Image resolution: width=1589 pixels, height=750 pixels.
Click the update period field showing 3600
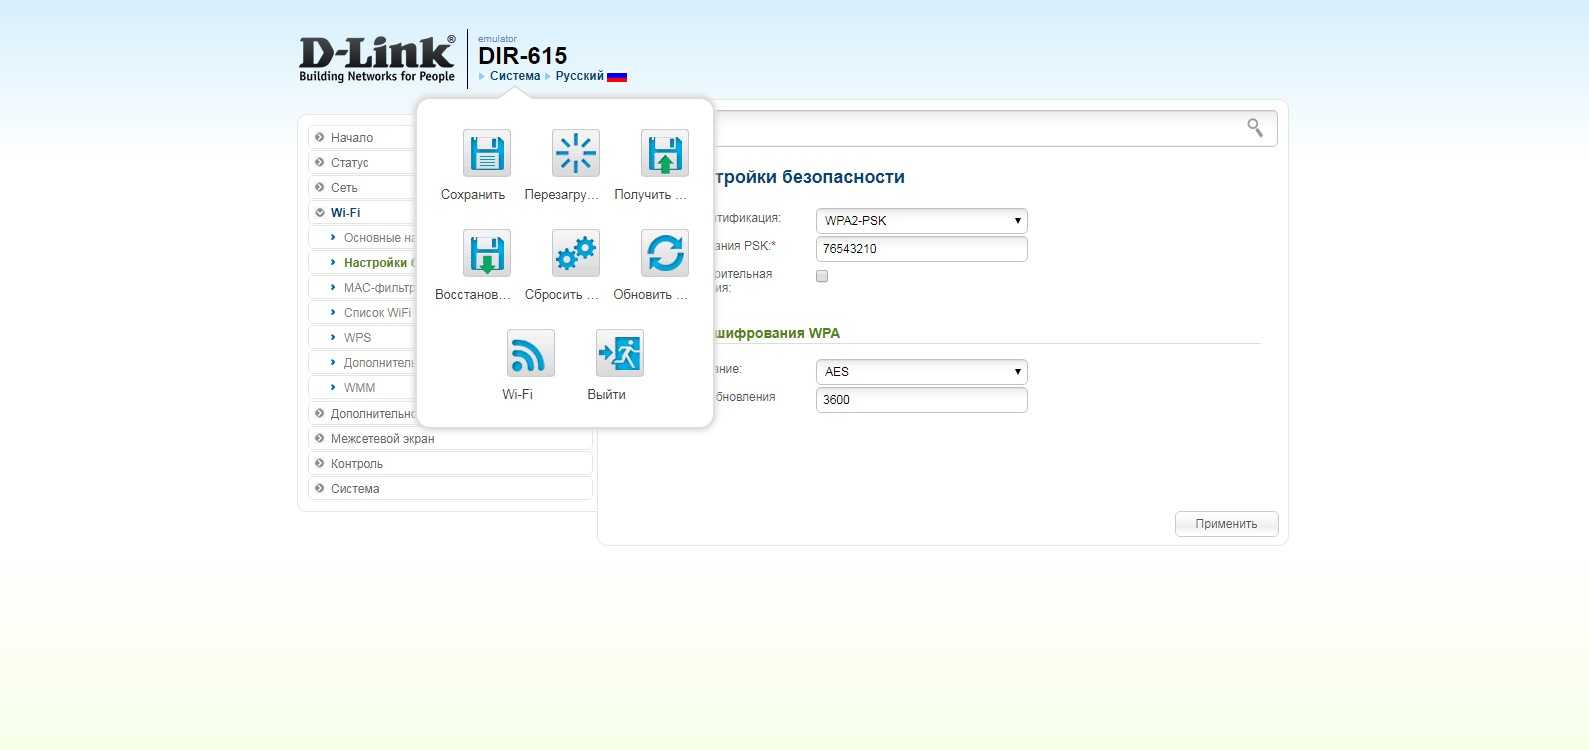coord(921,400)
